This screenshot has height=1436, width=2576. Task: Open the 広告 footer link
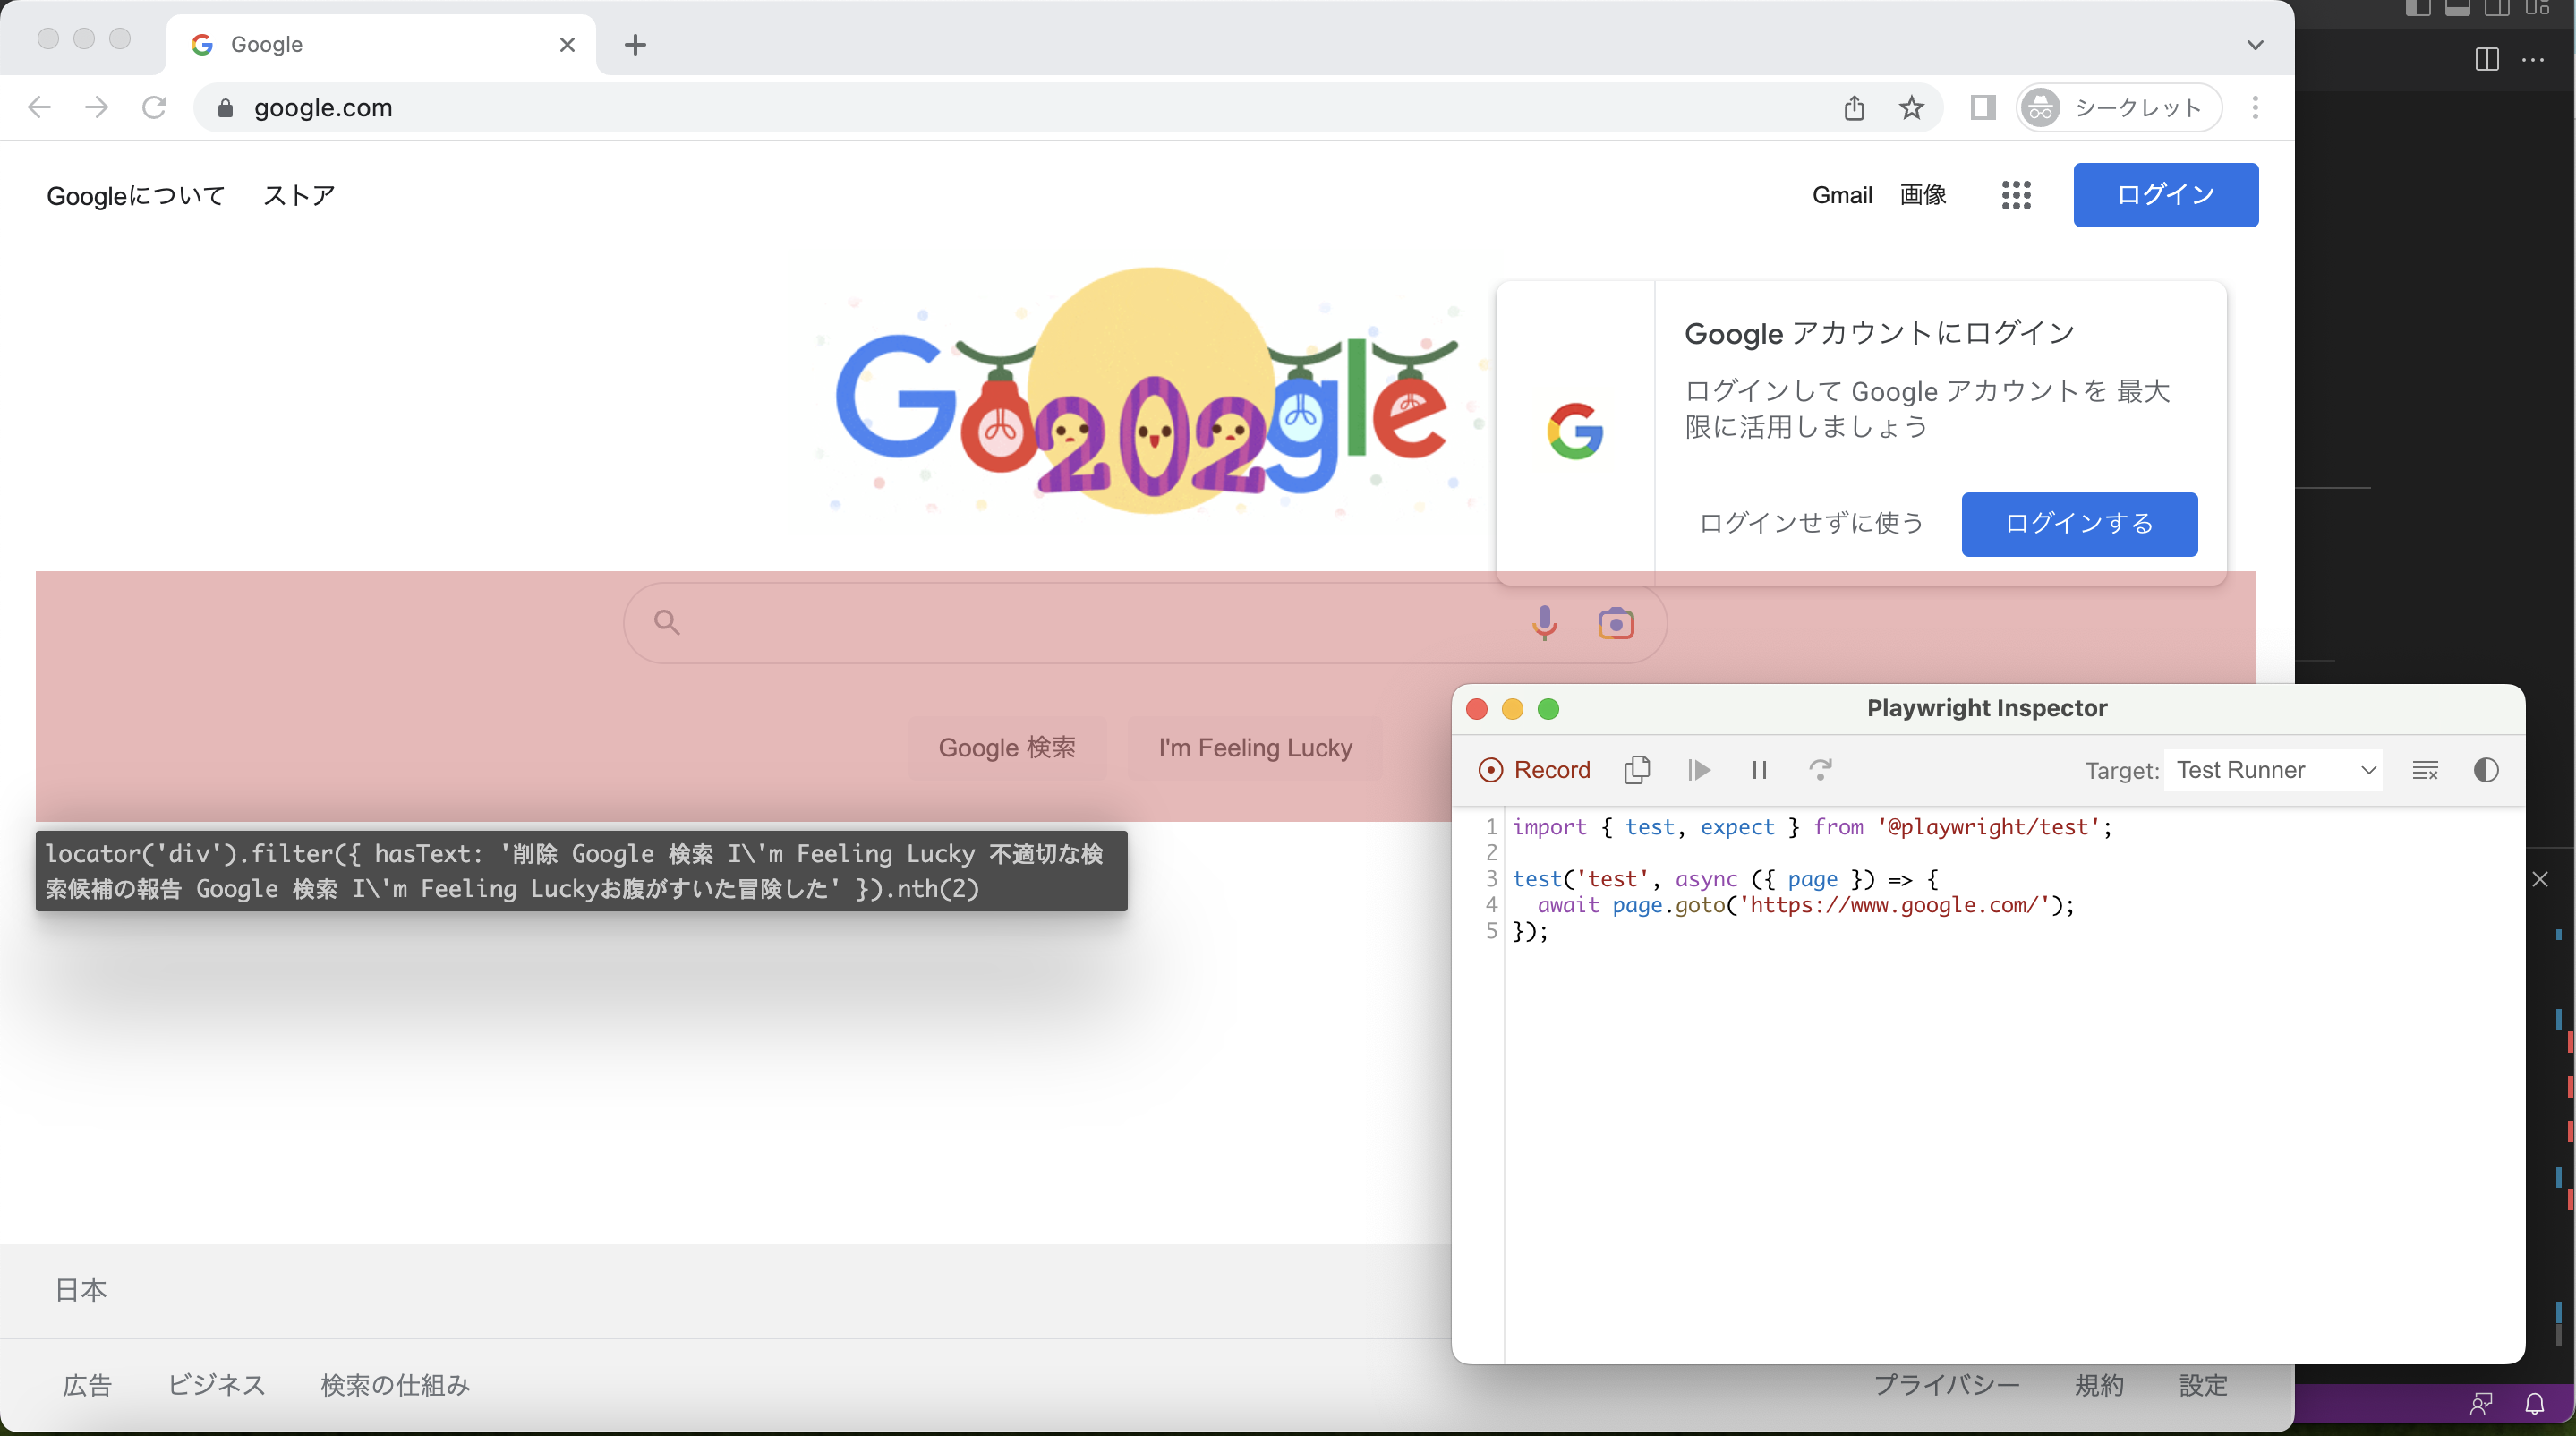pos(87,1385)
